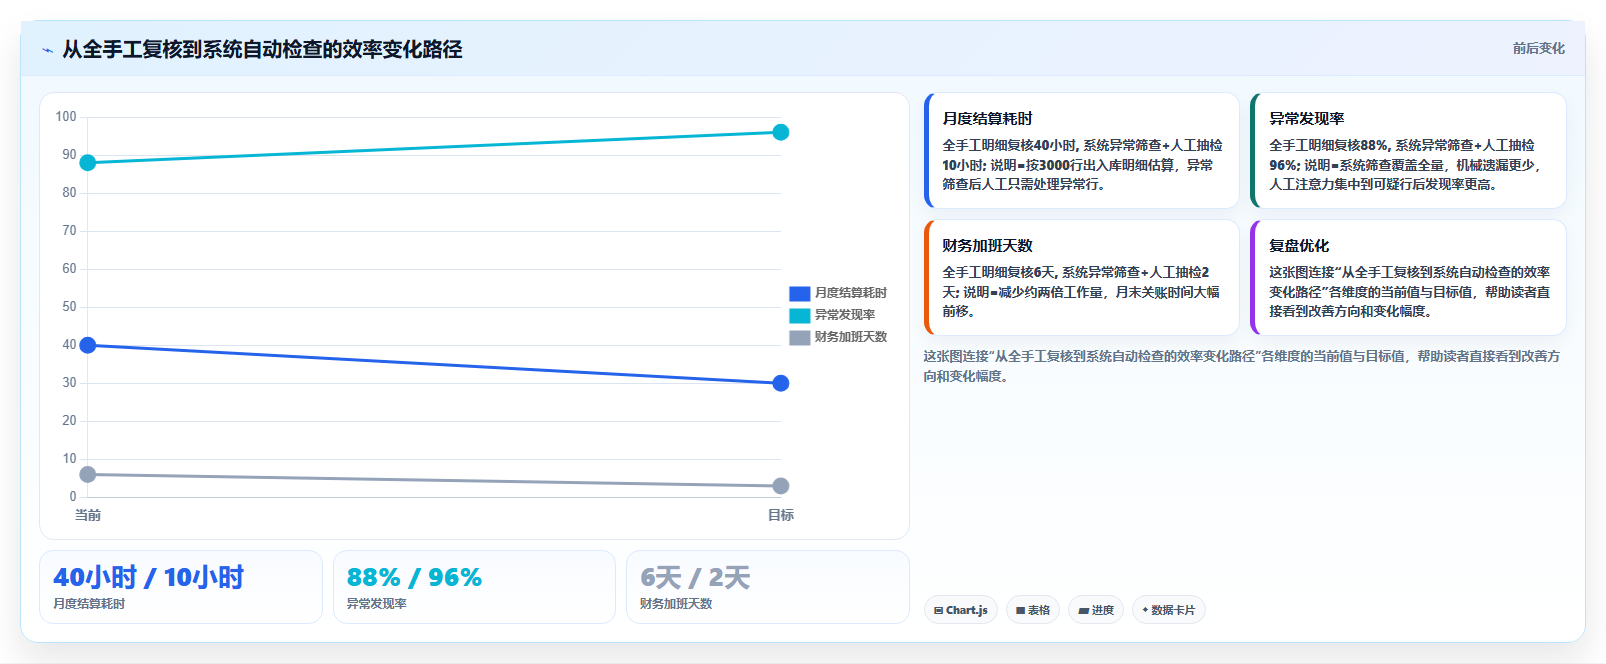Click the 表格 tag chip

click(1033, 610)
